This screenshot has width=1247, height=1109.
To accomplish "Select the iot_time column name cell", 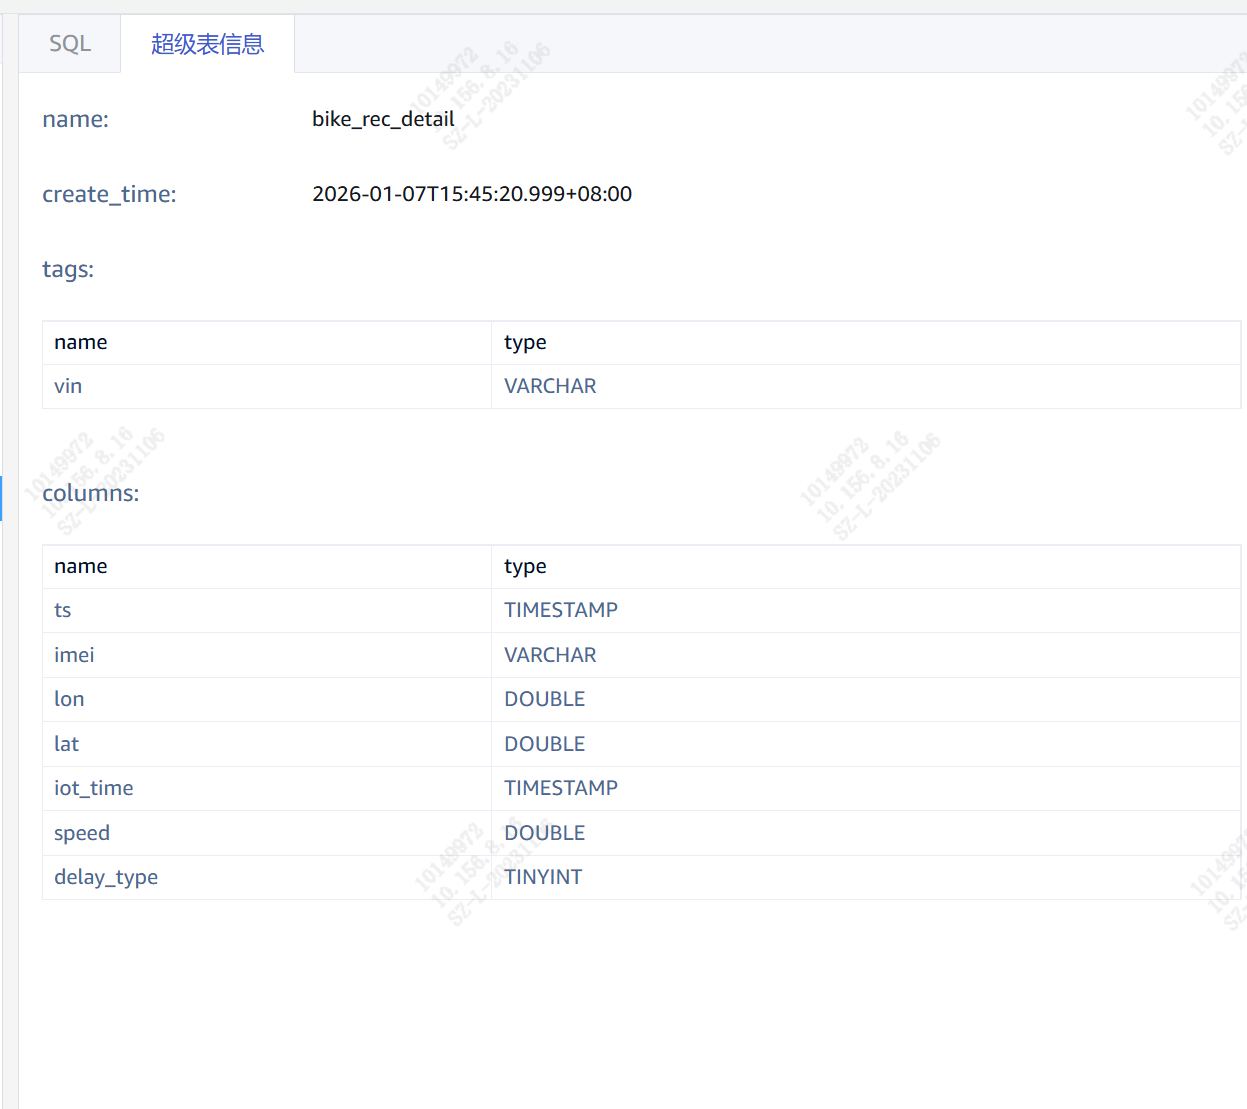I will 94,788.
